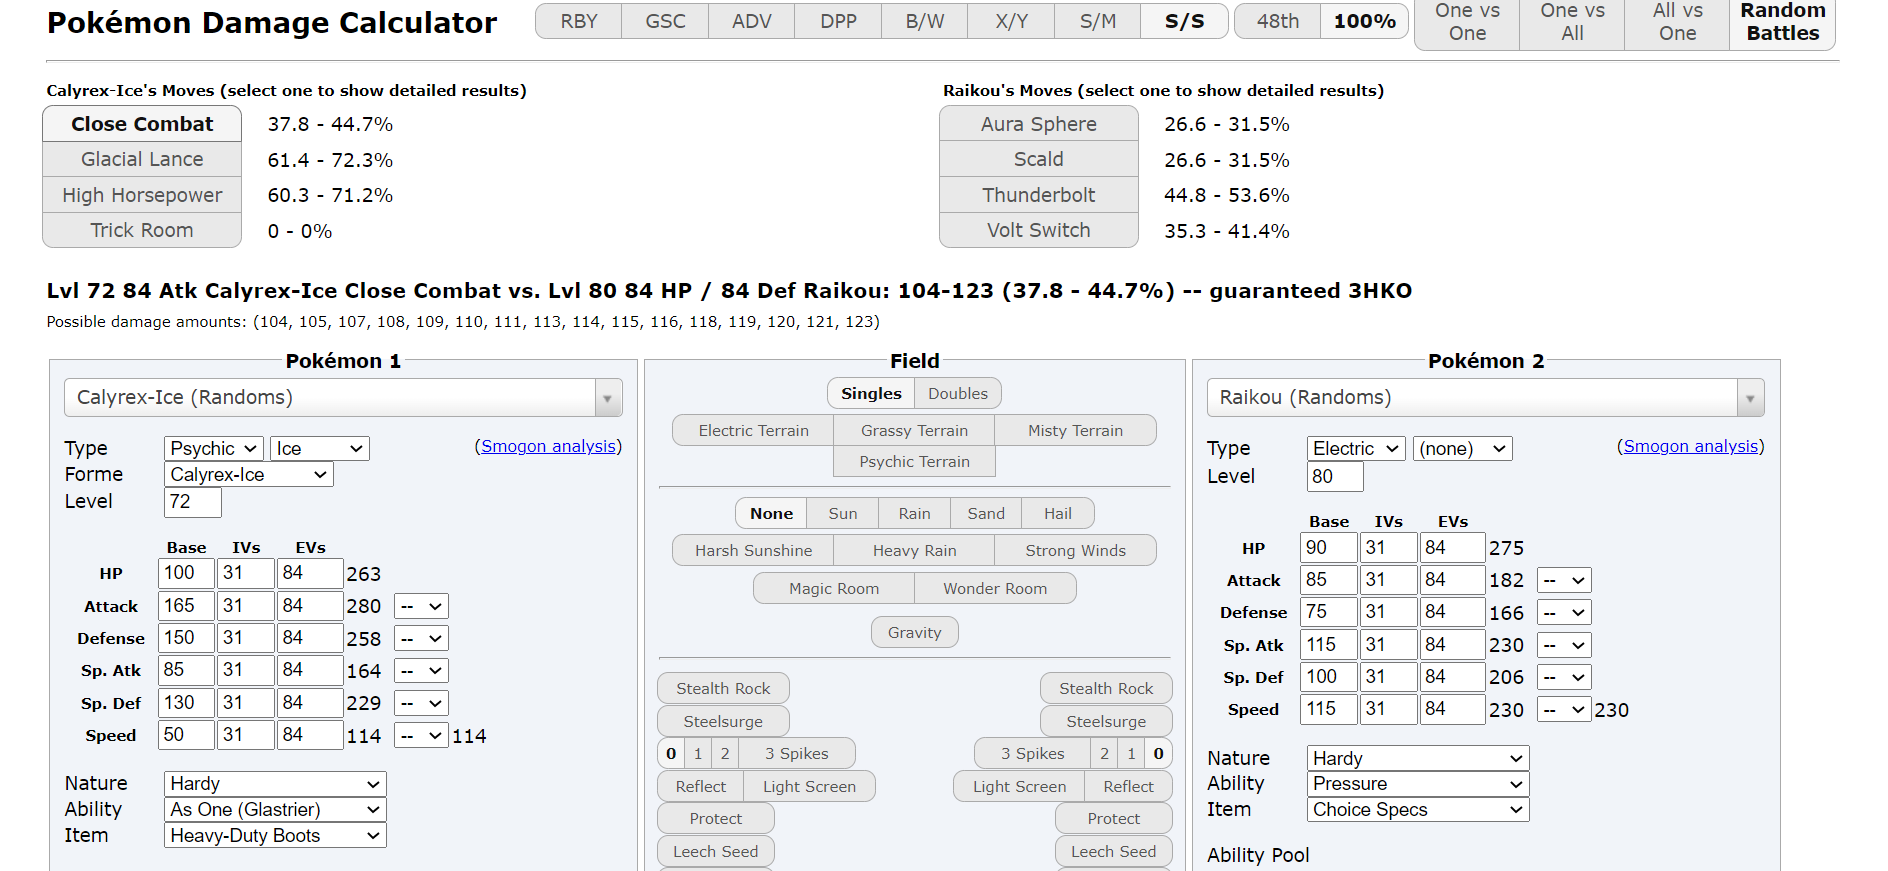Toggle Electric Terrain
Viewport: 1888px width, 871px height.
pyautogui.click(x=753, y=430)
